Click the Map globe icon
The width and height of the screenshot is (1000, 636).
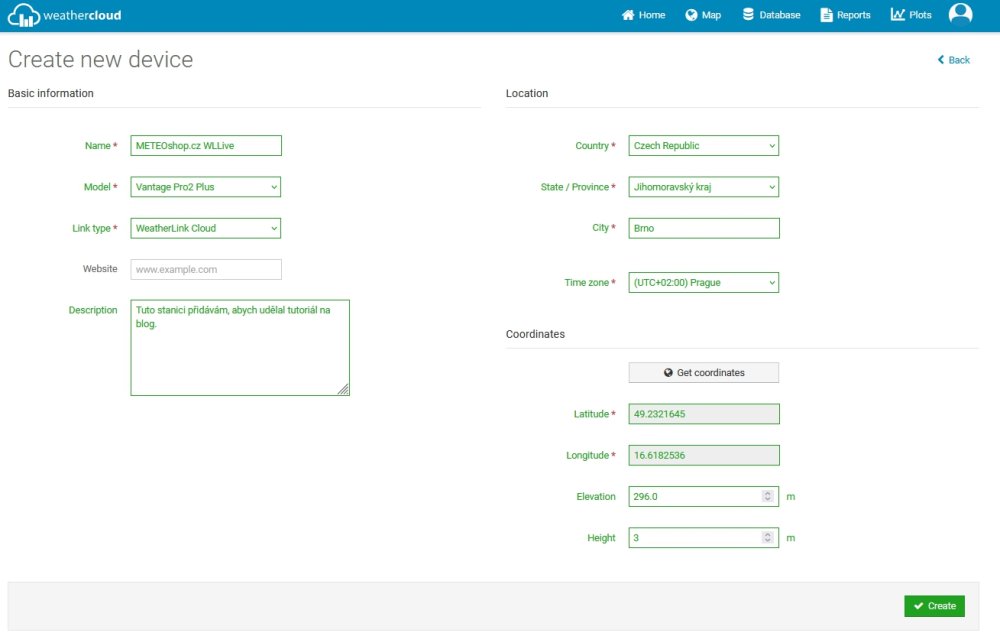[x=691, y=15]
